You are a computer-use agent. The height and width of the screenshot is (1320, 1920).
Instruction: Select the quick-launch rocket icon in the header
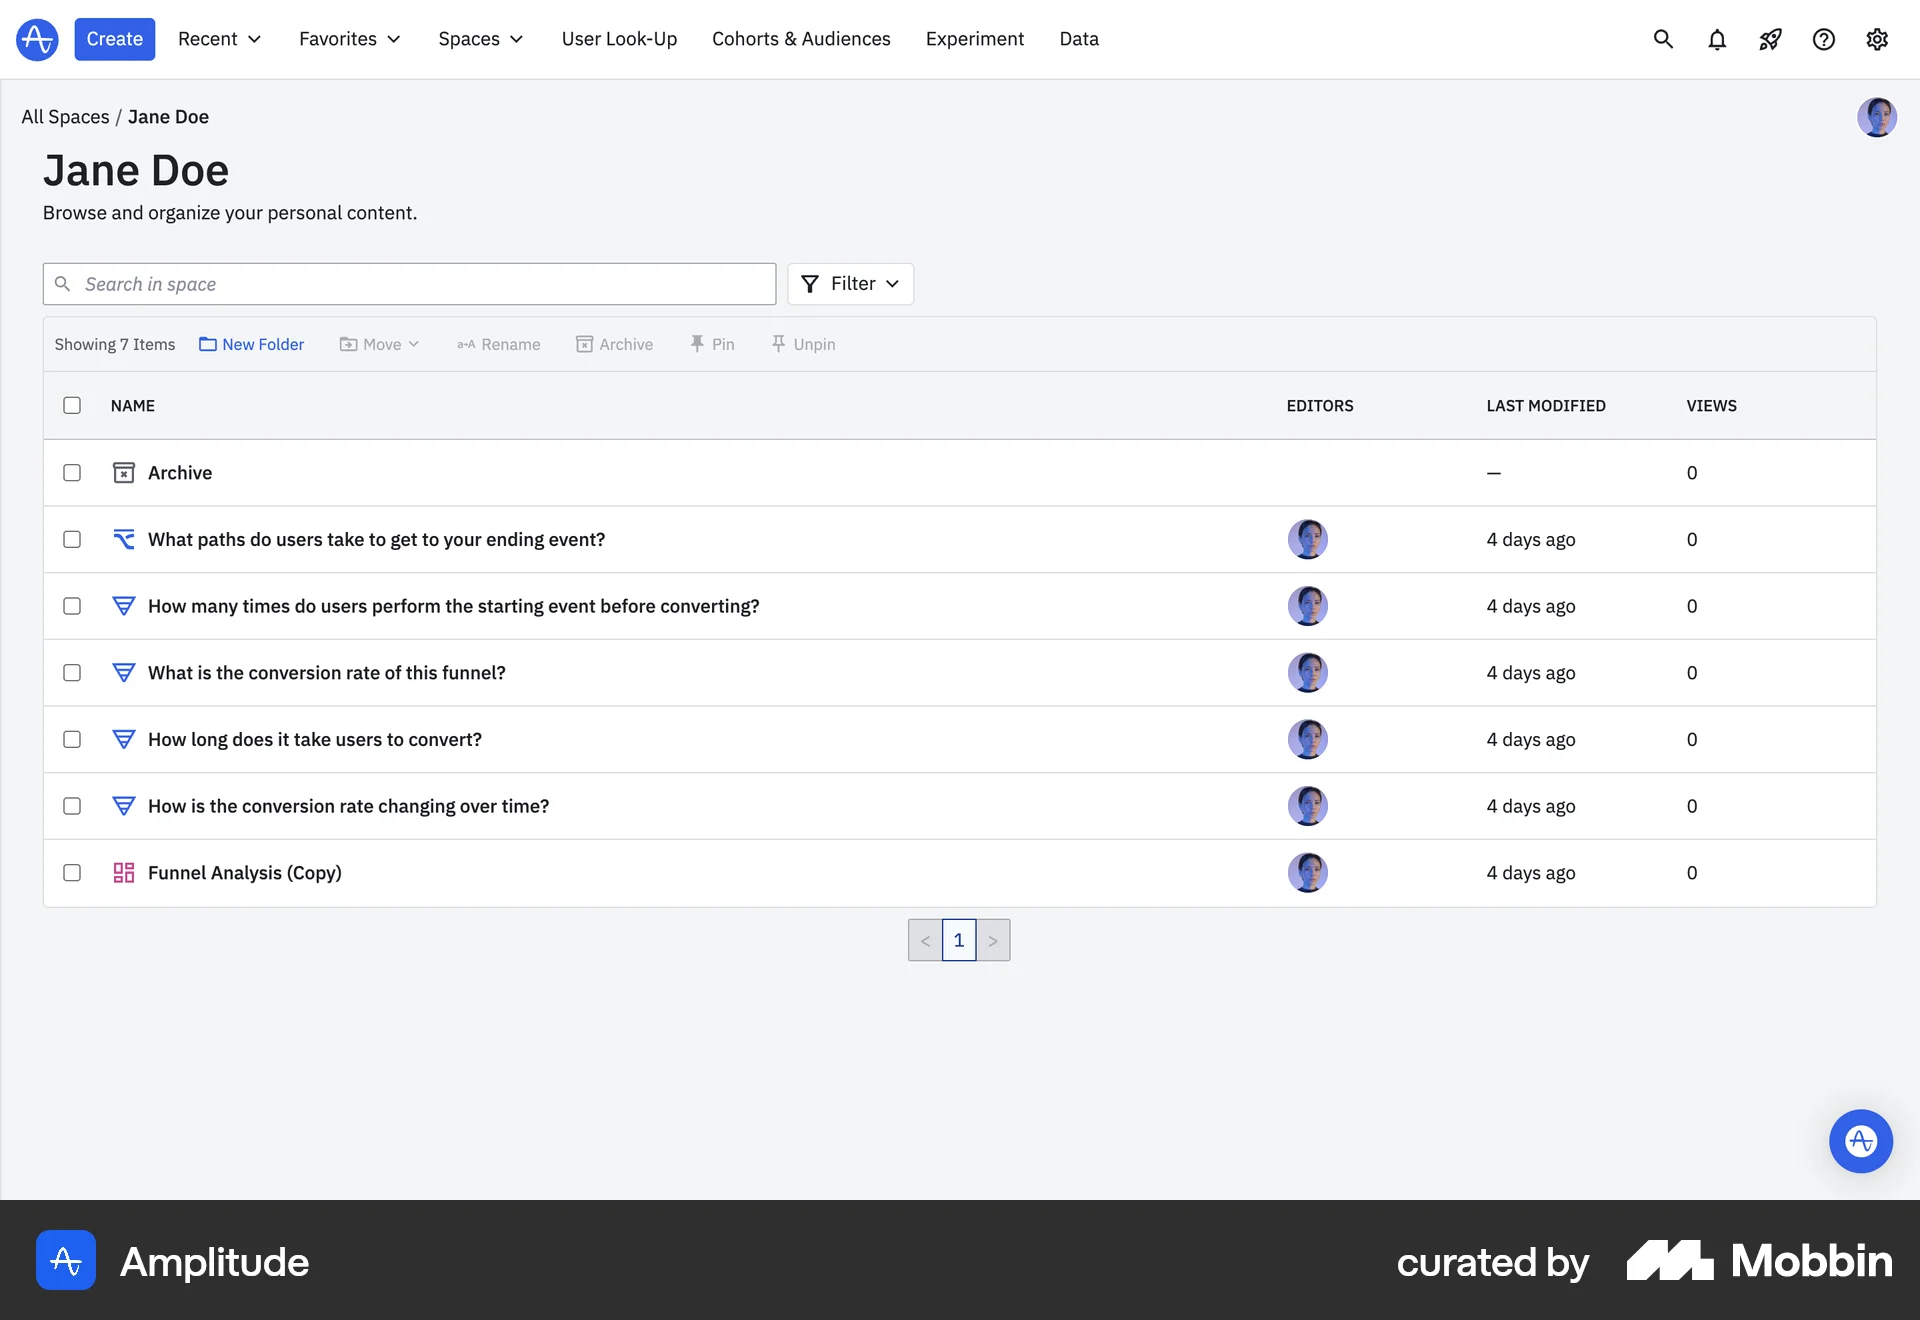coord(1770,39)
